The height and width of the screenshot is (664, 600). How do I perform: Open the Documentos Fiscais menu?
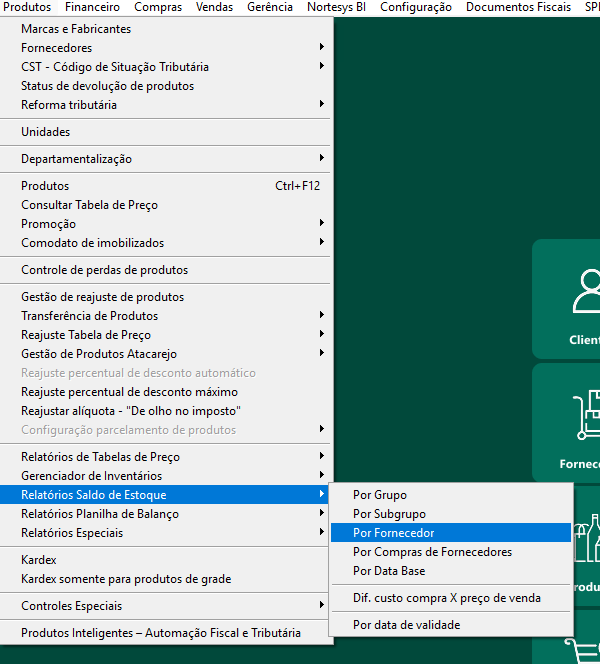518,7
